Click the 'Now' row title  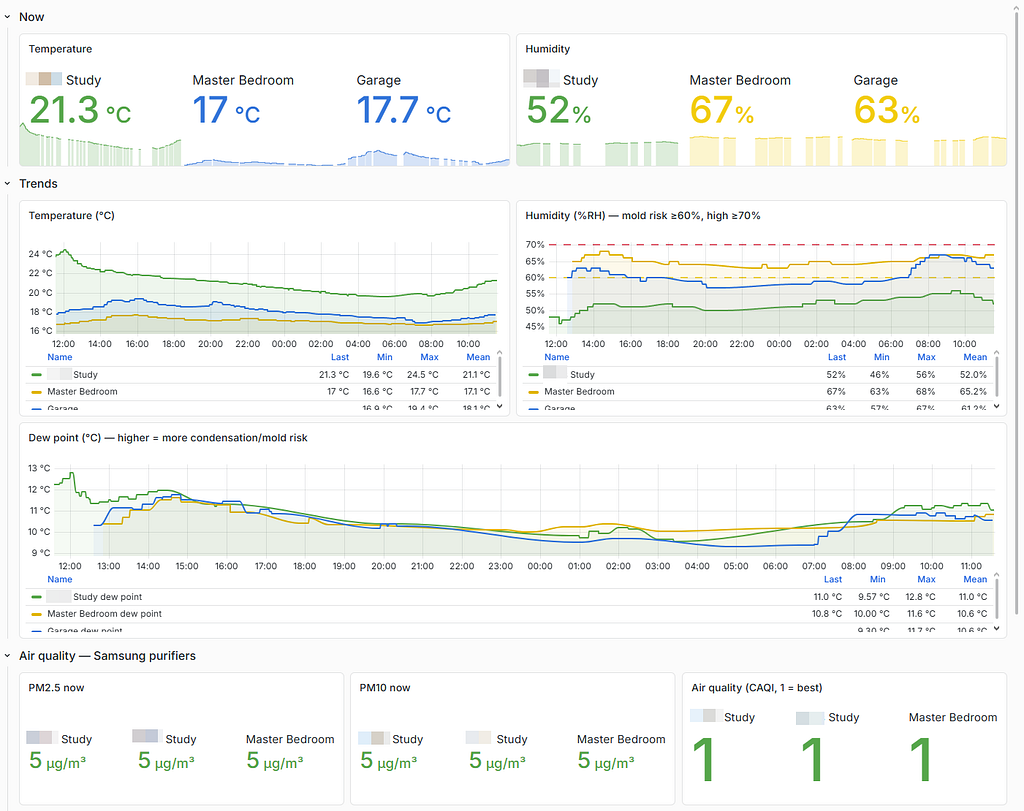pyautogui.click(x=31, y=17)
